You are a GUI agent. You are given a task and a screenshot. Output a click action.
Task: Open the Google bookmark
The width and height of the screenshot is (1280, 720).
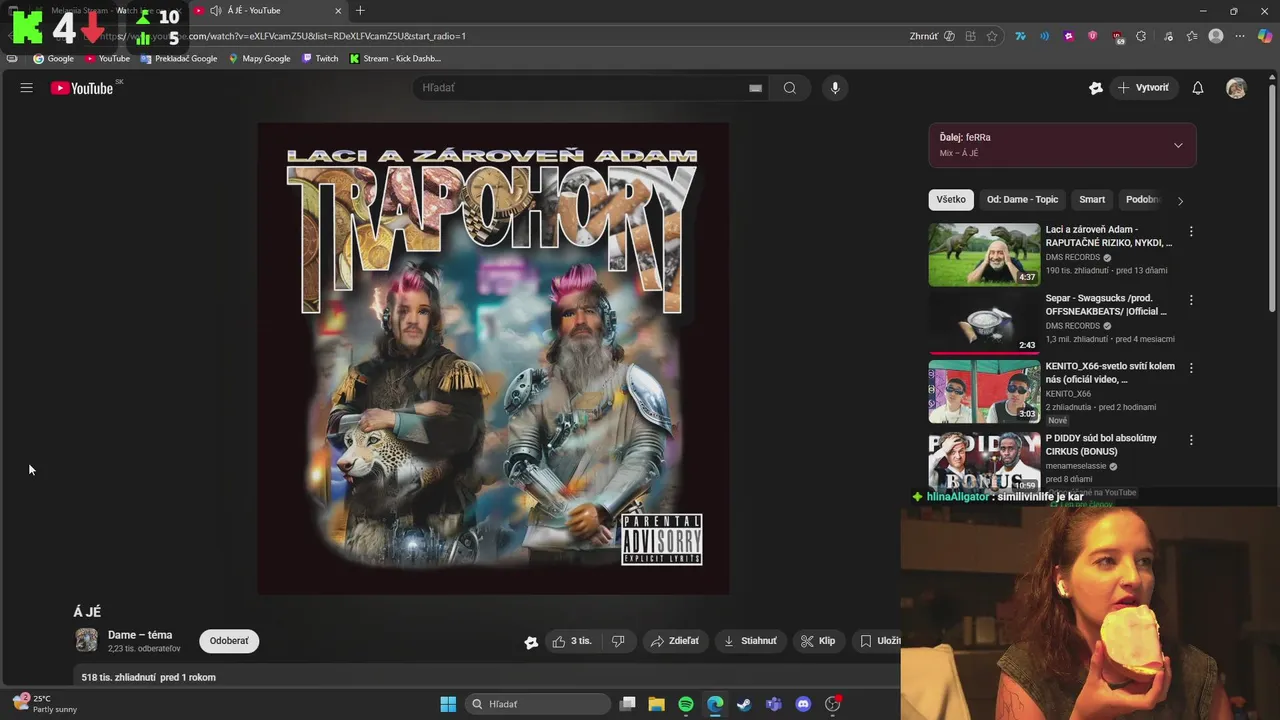pyautogui.click(x=54, y=58)
